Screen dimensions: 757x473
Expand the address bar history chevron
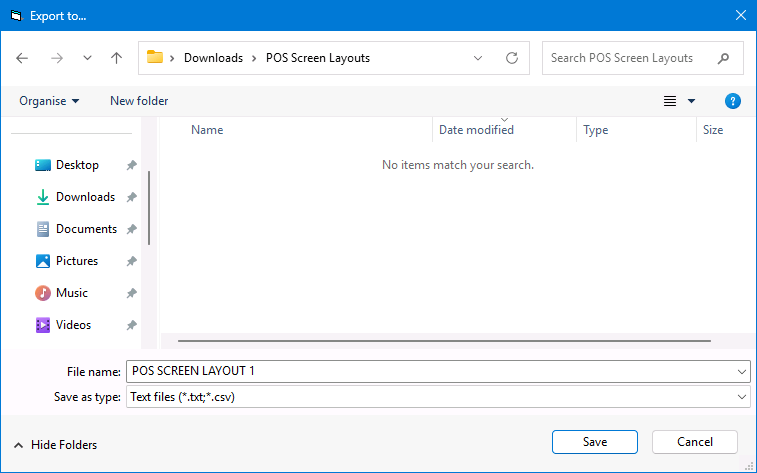click(478, 58)
